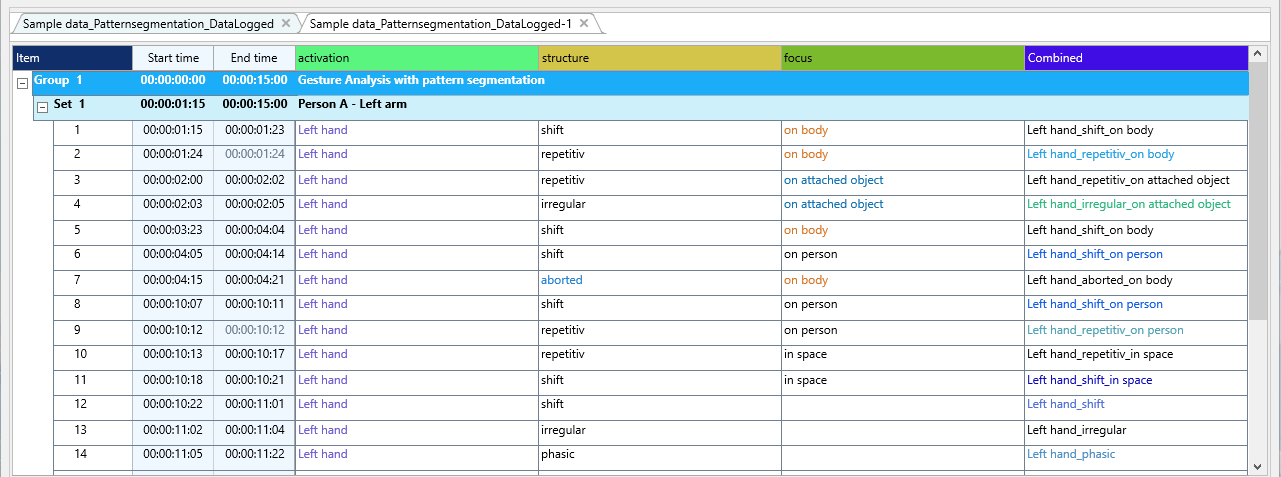Click 'on person' focus in row 6
The width and height of the screenshot is (1281, 477).
point(811,254)
